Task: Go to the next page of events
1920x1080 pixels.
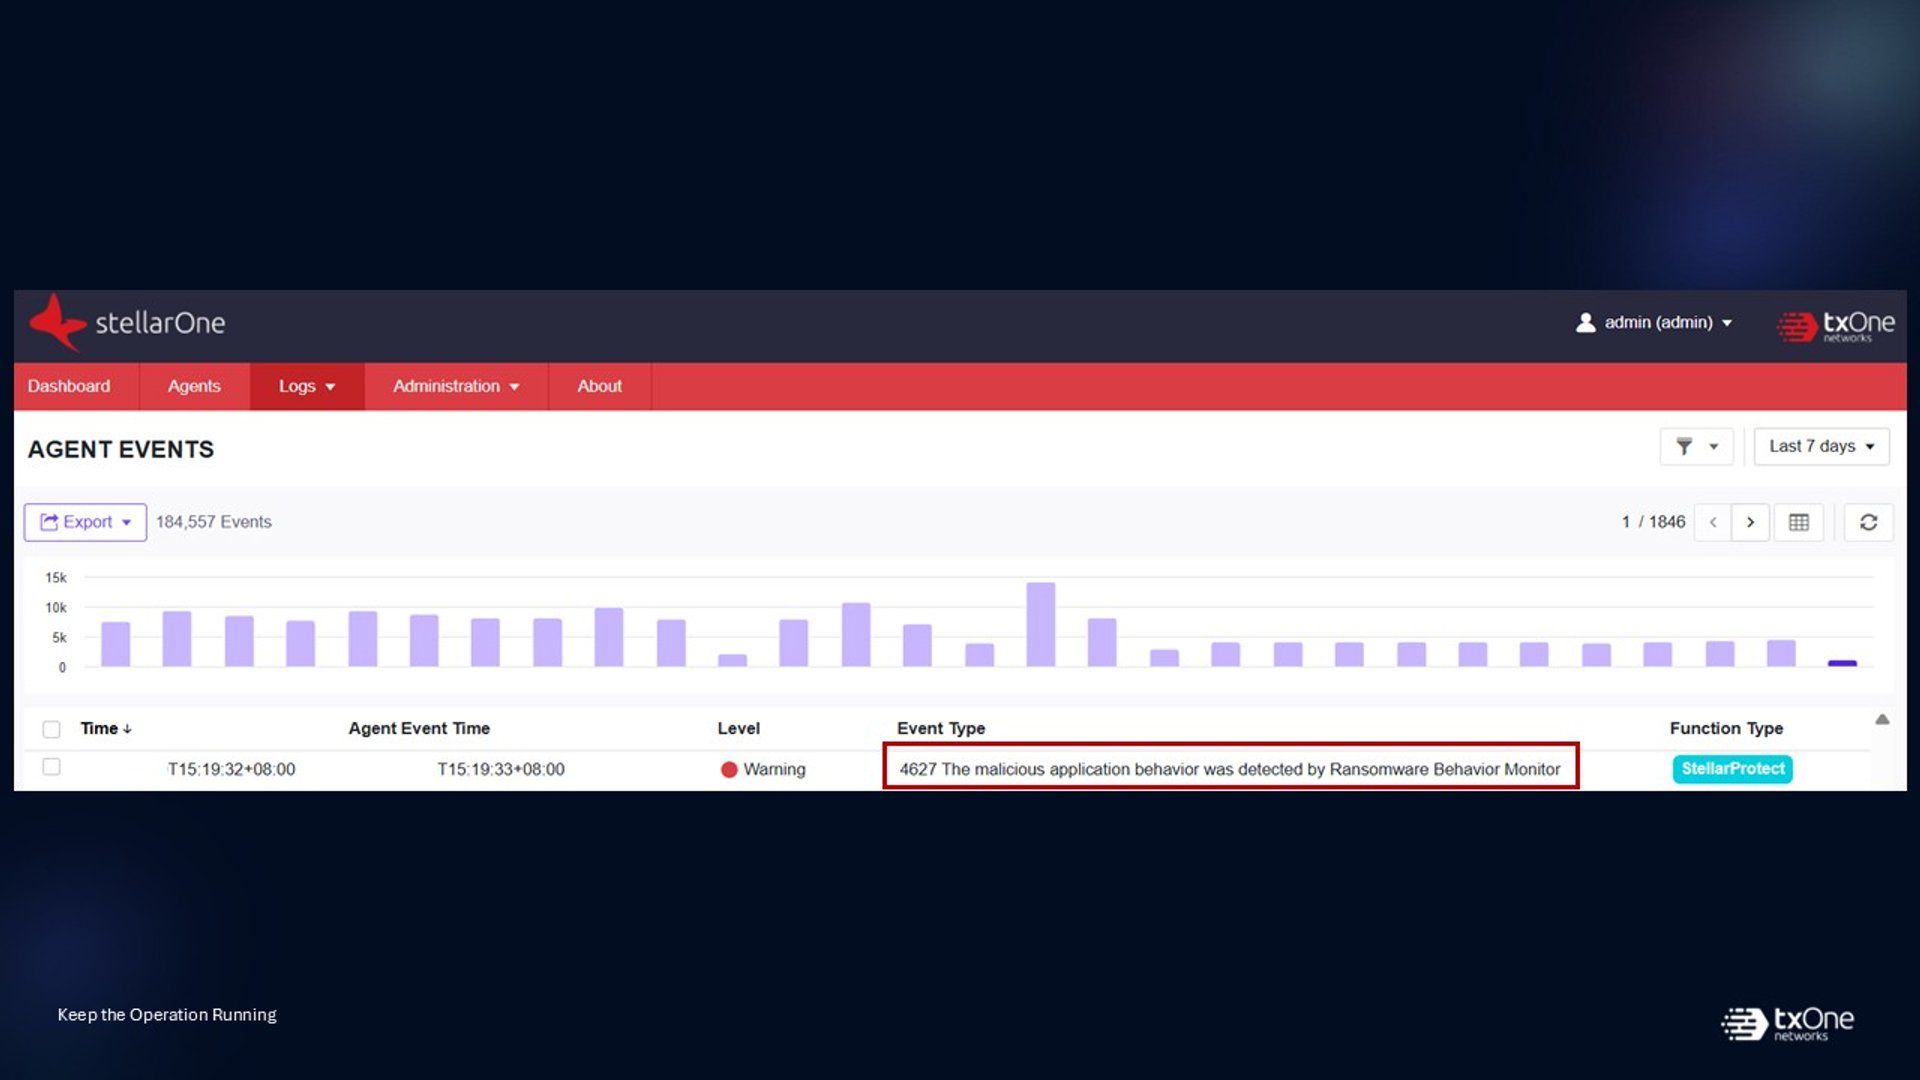Action: [x=1750, y=522]
